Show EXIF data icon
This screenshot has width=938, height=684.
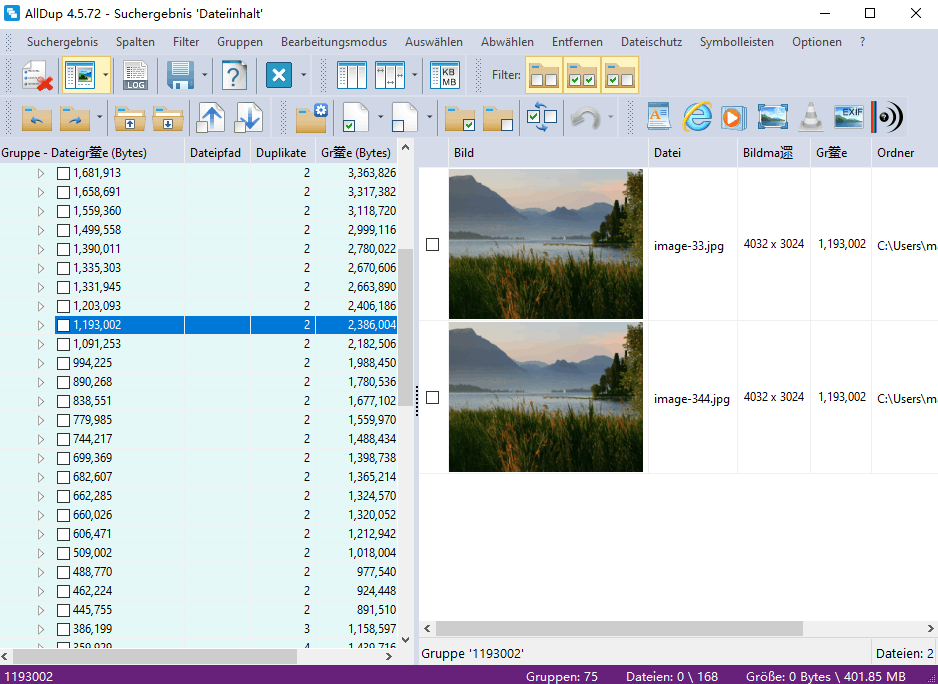(x=849, y=117)
